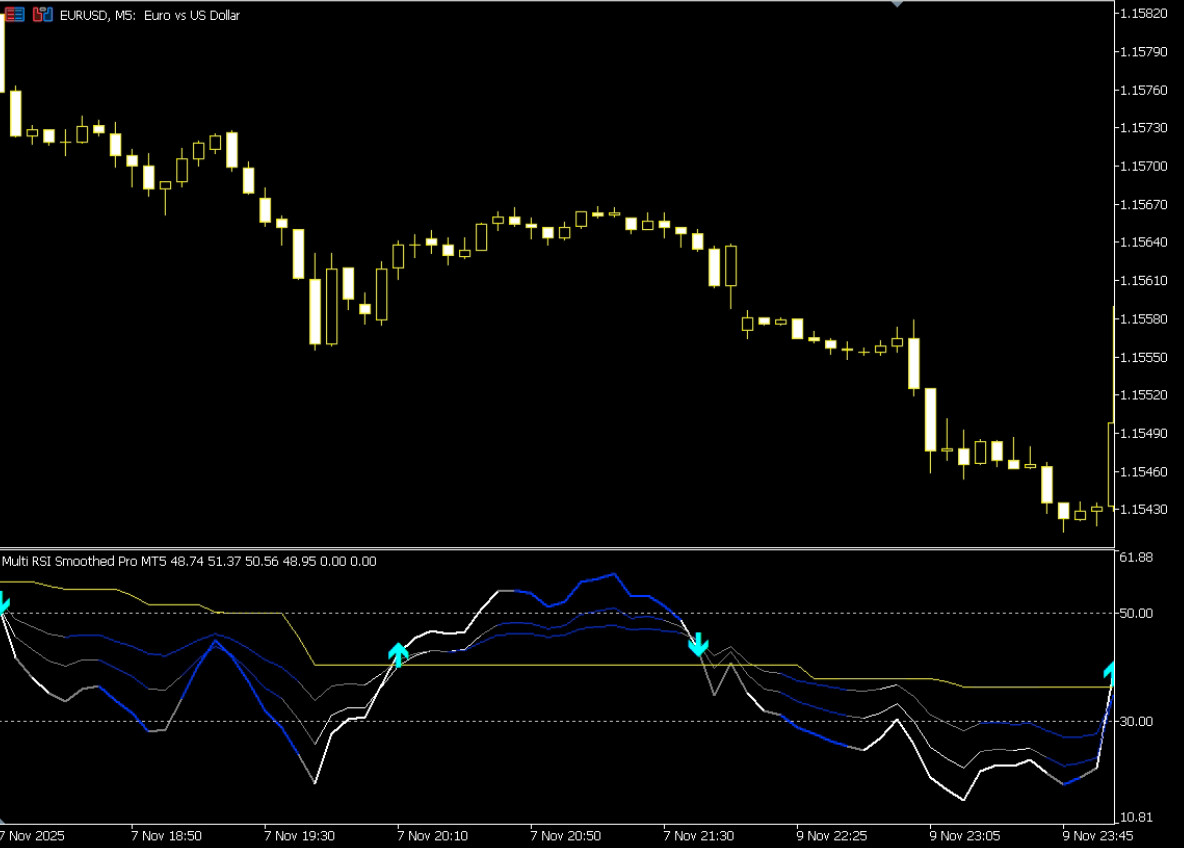Click the 61.88 indicator scale value
The height and width of the screenshot is (848, 1184).
(1136, 557)
